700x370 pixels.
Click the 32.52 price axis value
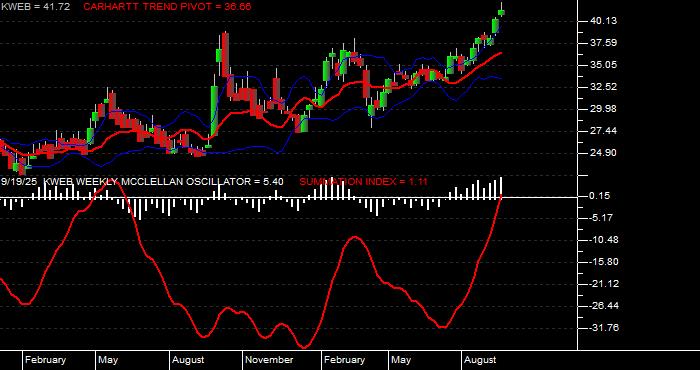click(603, 87)
